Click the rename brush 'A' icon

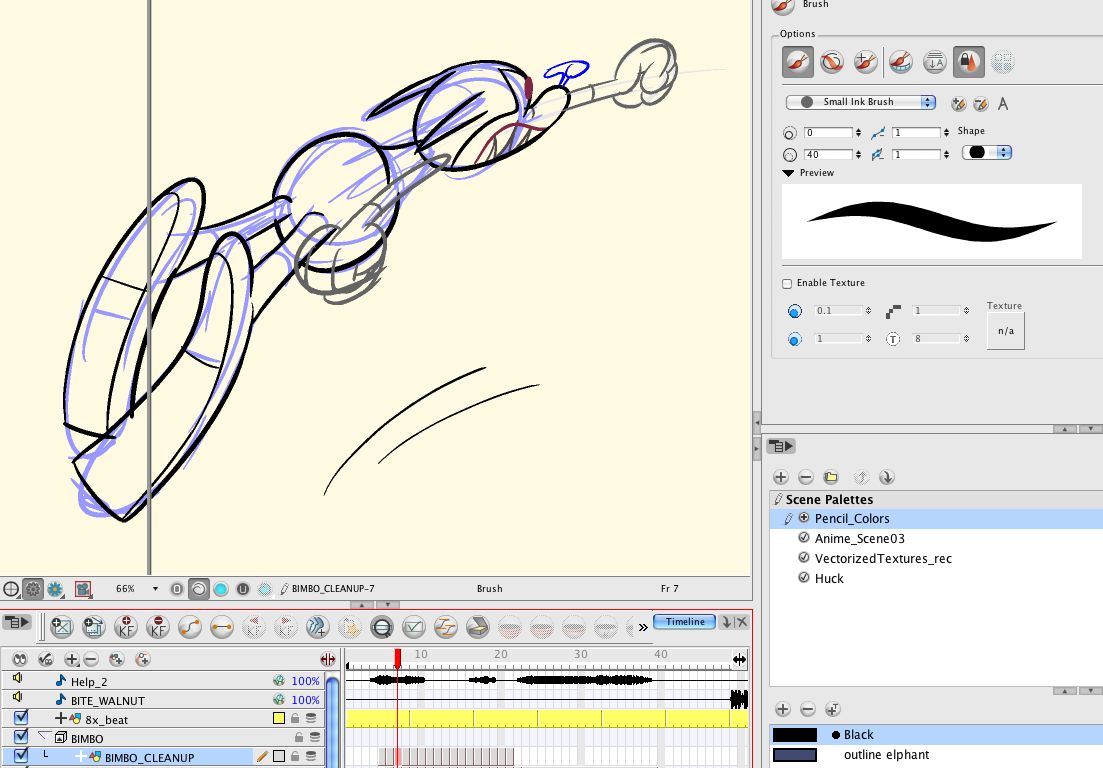click(1003, 104)
